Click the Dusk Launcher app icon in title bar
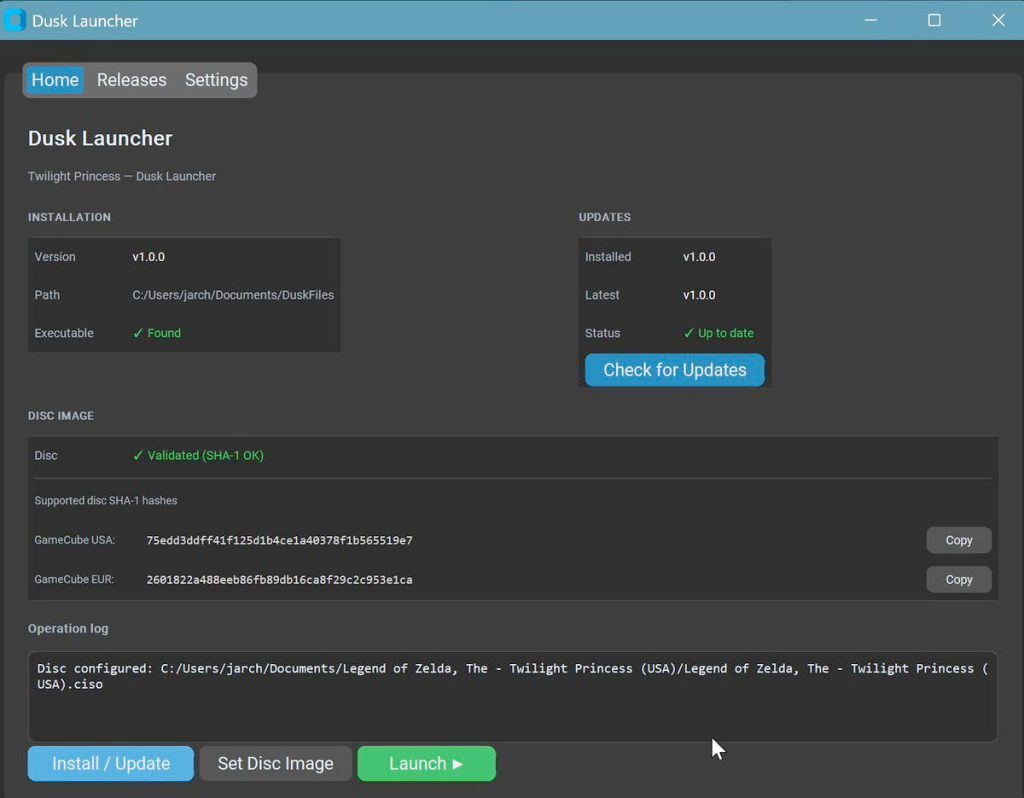This screenshot has width=1024, height=798. pyautogui.click(x=14, y=20)
